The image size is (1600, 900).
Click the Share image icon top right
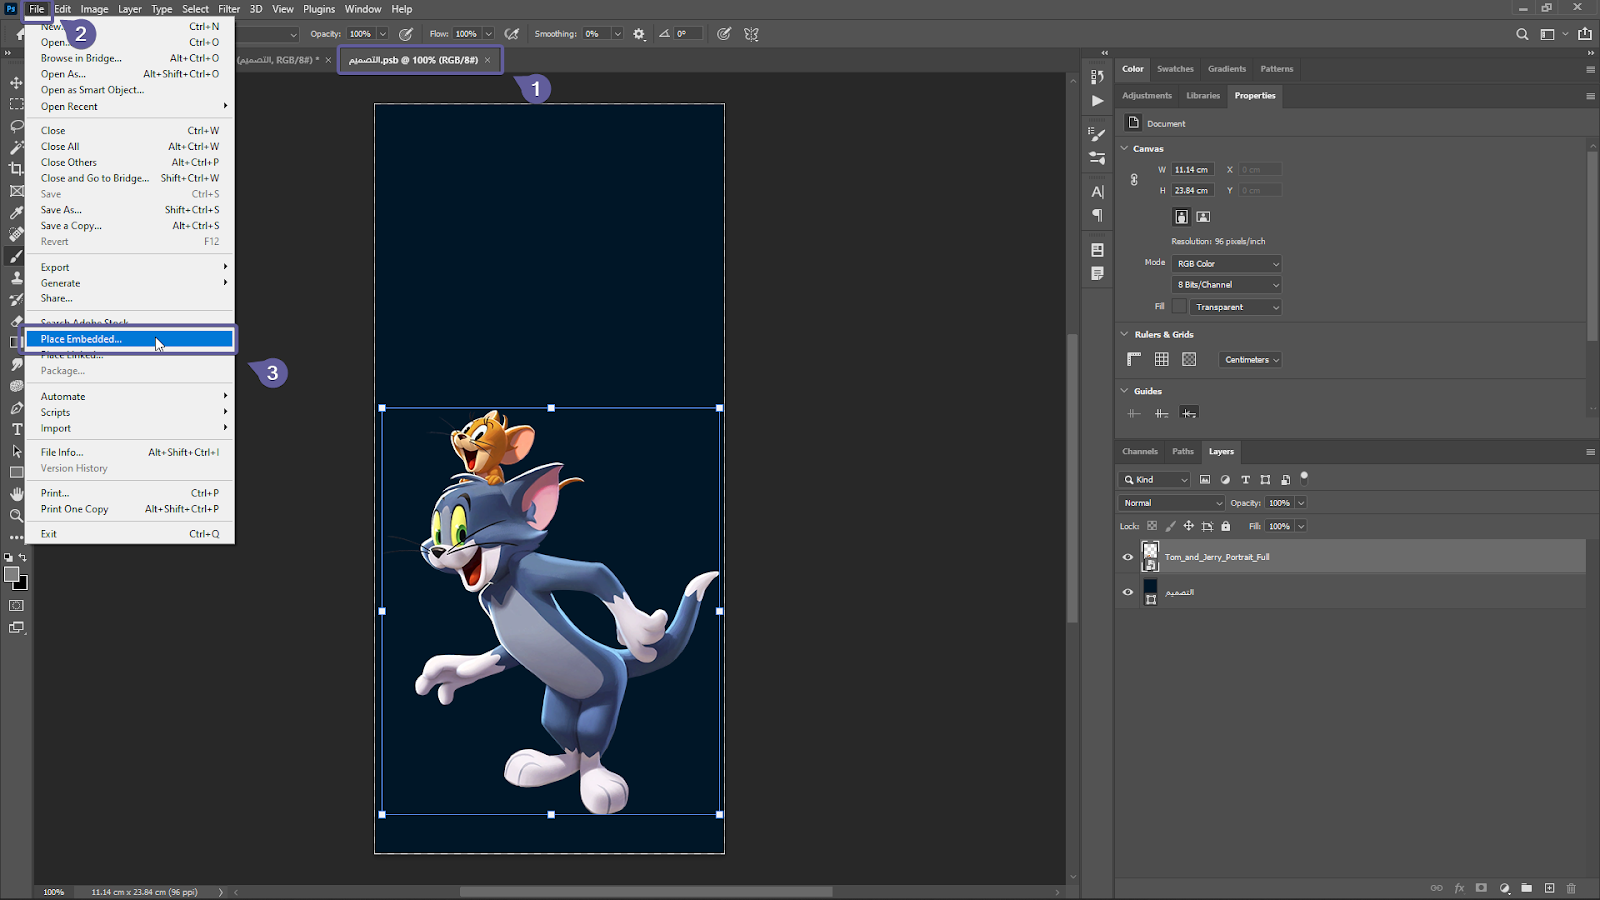click(1585, 34)
